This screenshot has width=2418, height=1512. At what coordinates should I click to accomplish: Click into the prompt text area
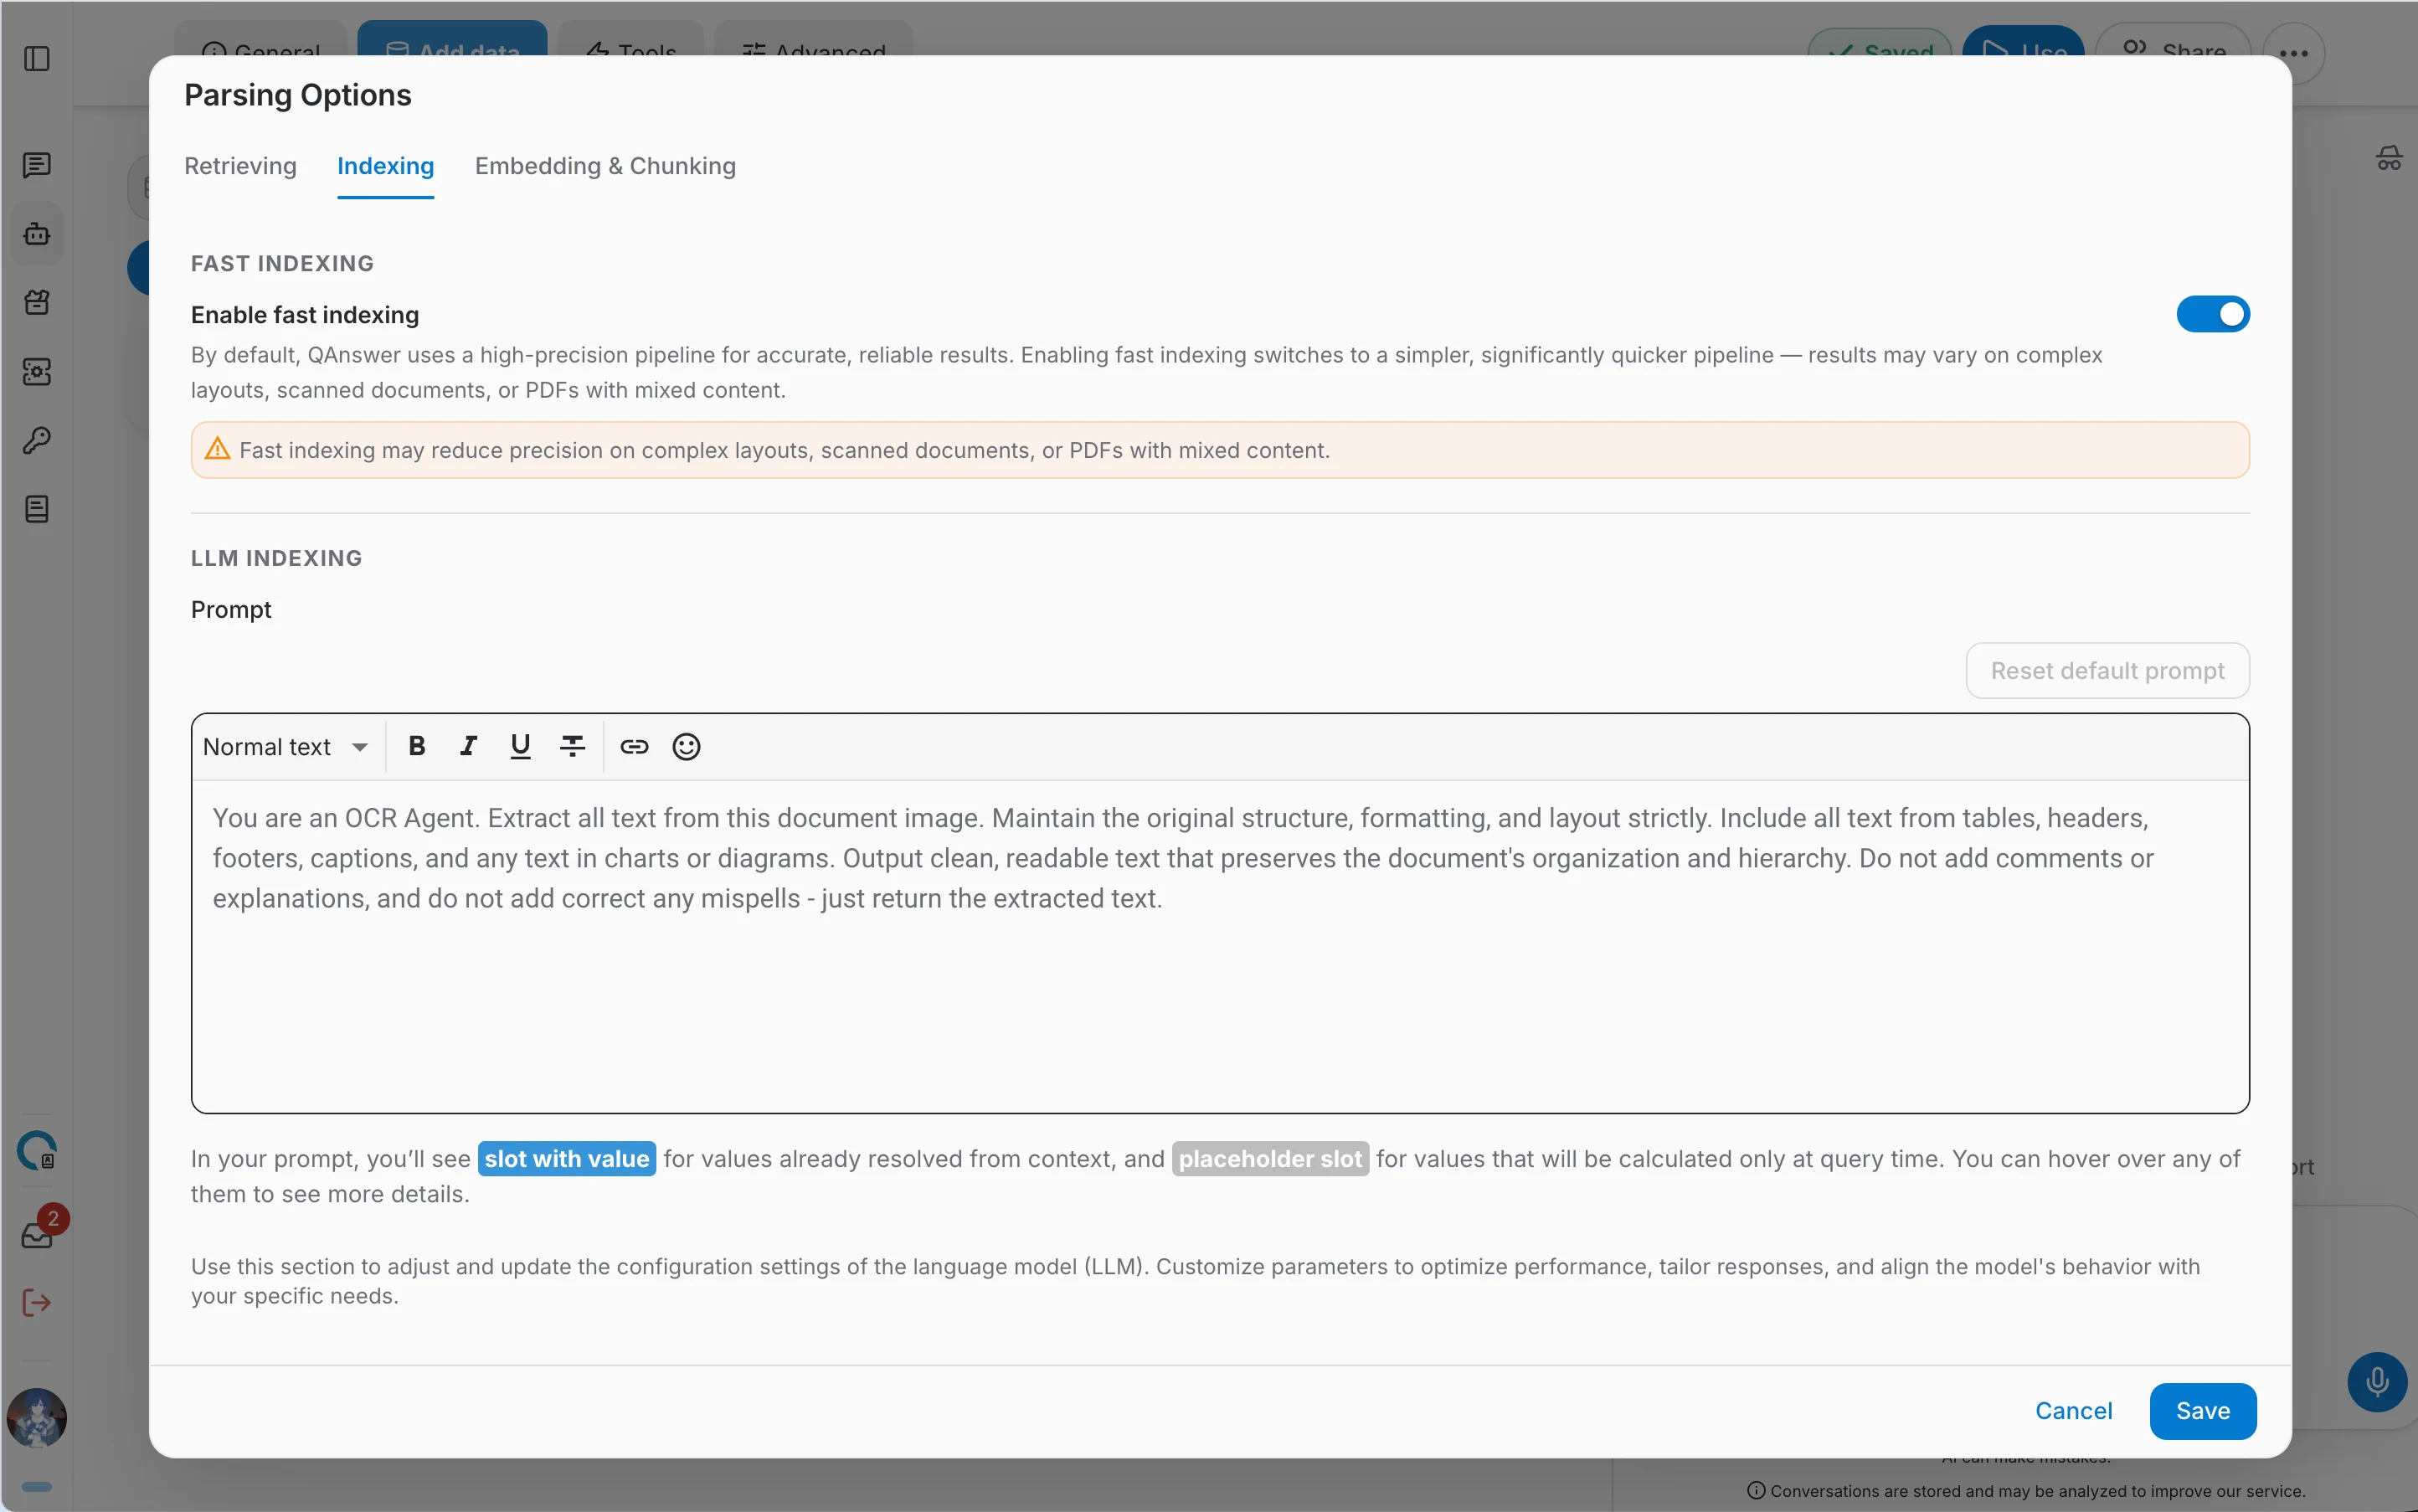click(x=1220, y=945)
